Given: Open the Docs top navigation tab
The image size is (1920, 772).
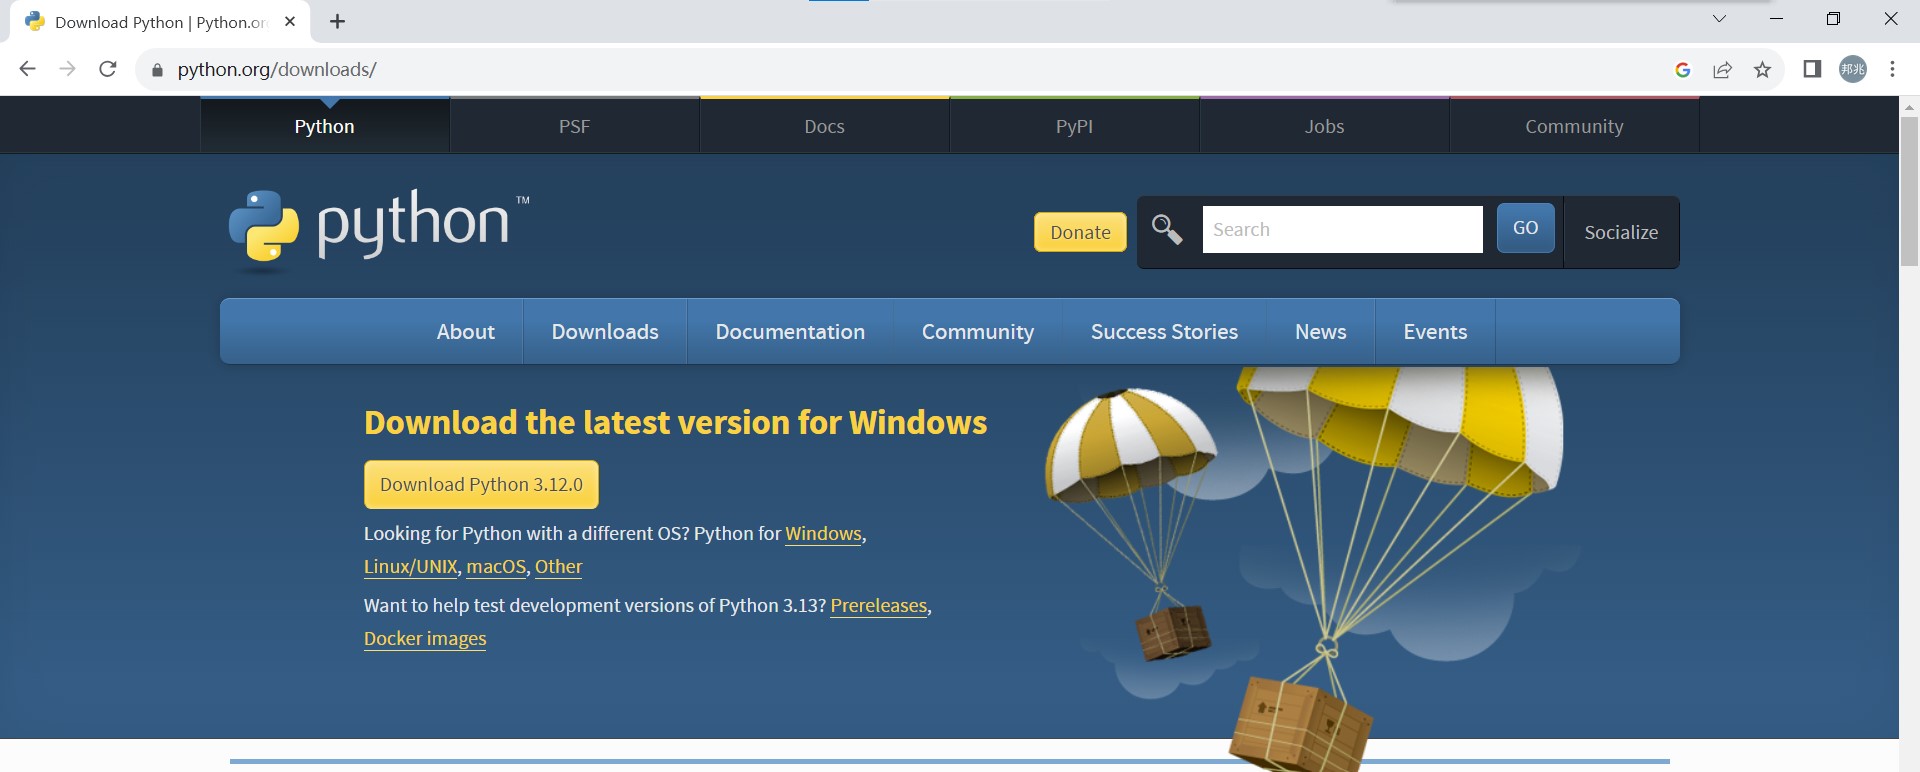Looking at the screenshot, I should pyautogui.click(x=825, y=126).
